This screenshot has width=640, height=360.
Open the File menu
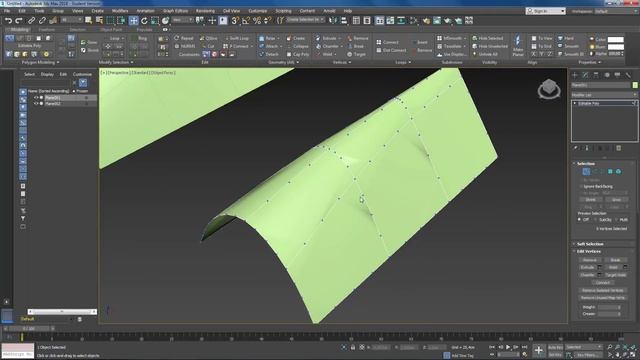7,11
